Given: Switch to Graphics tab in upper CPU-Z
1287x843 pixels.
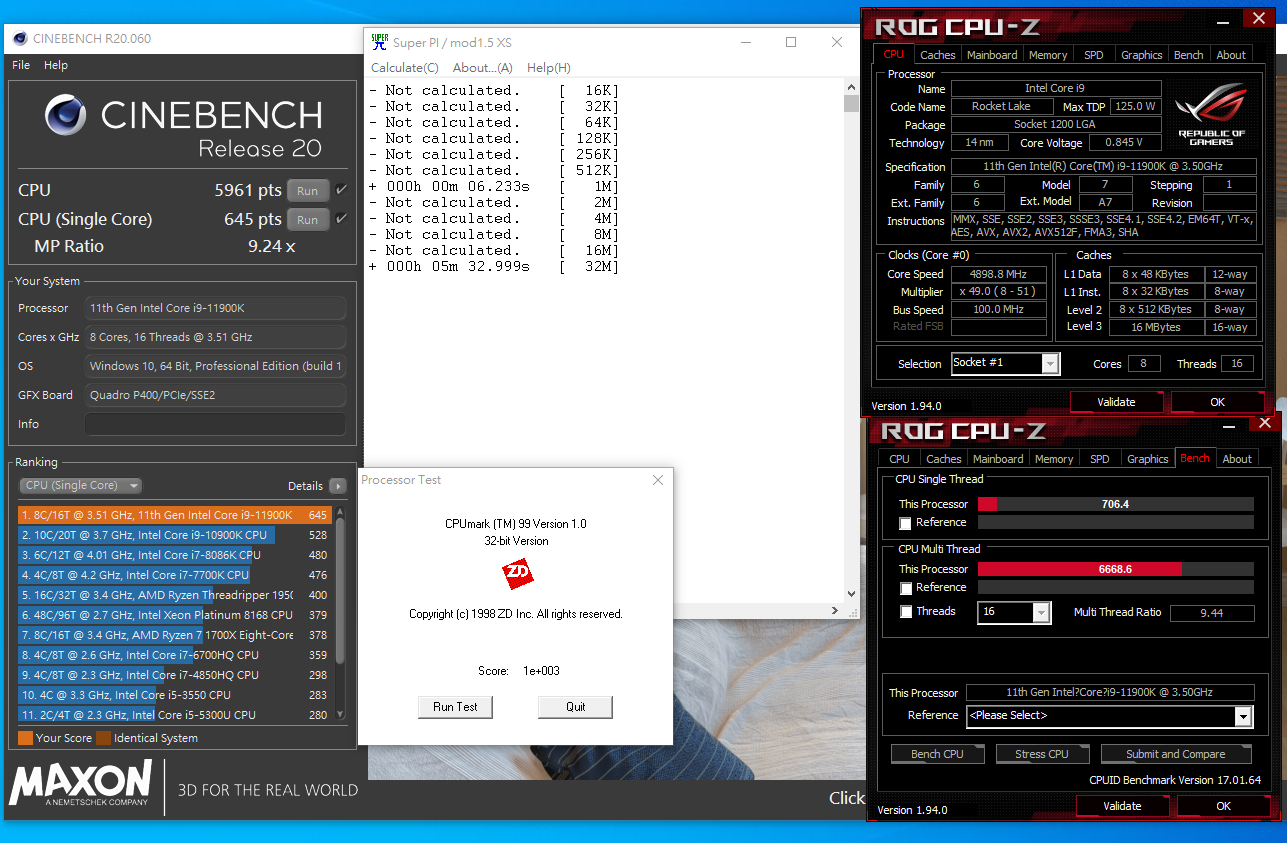Looking at the screenshot, I should click(x=1142, y=55).
